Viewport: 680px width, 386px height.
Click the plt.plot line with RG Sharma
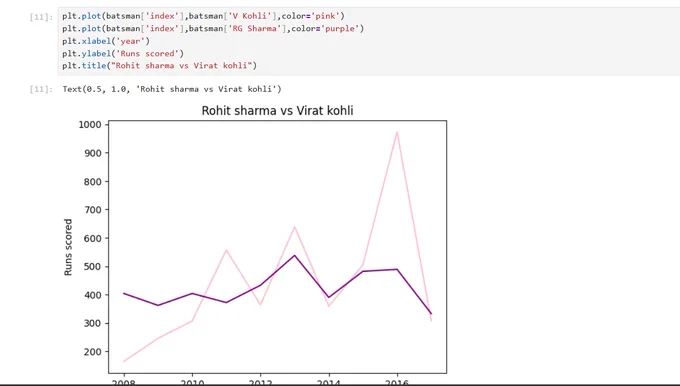coord(213,29)
